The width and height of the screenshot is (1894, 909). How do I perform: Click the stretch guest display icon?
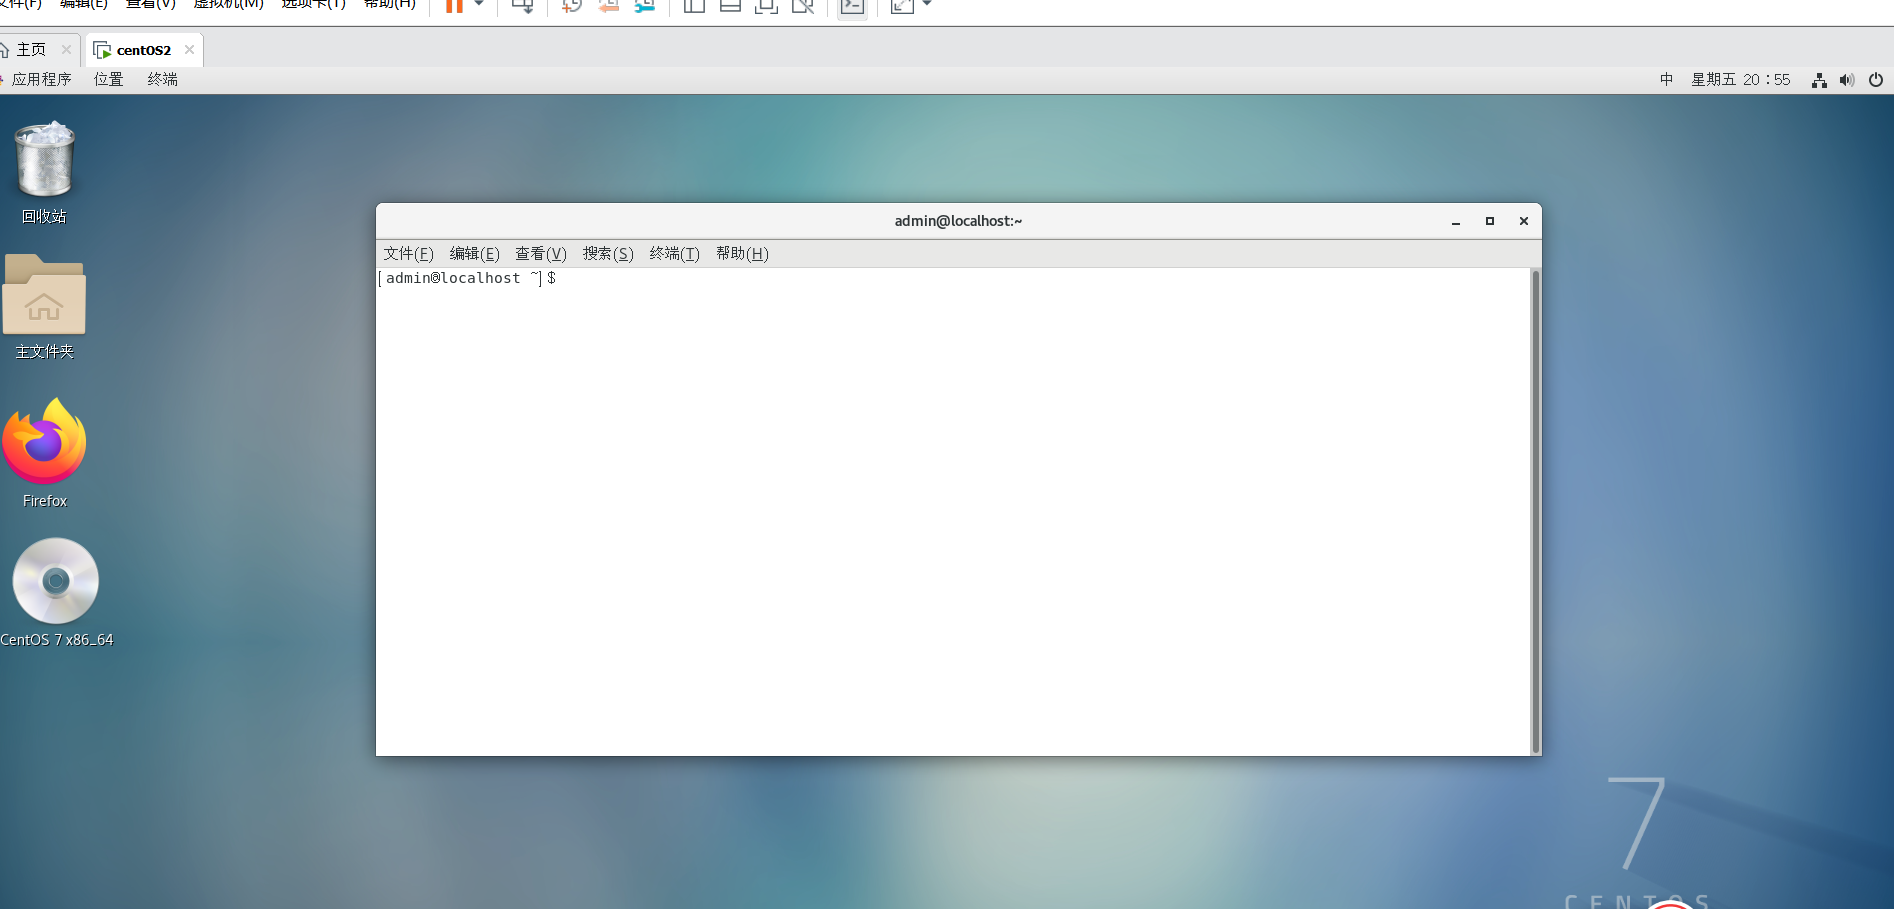pyautogui.click(x=902, y=5)
